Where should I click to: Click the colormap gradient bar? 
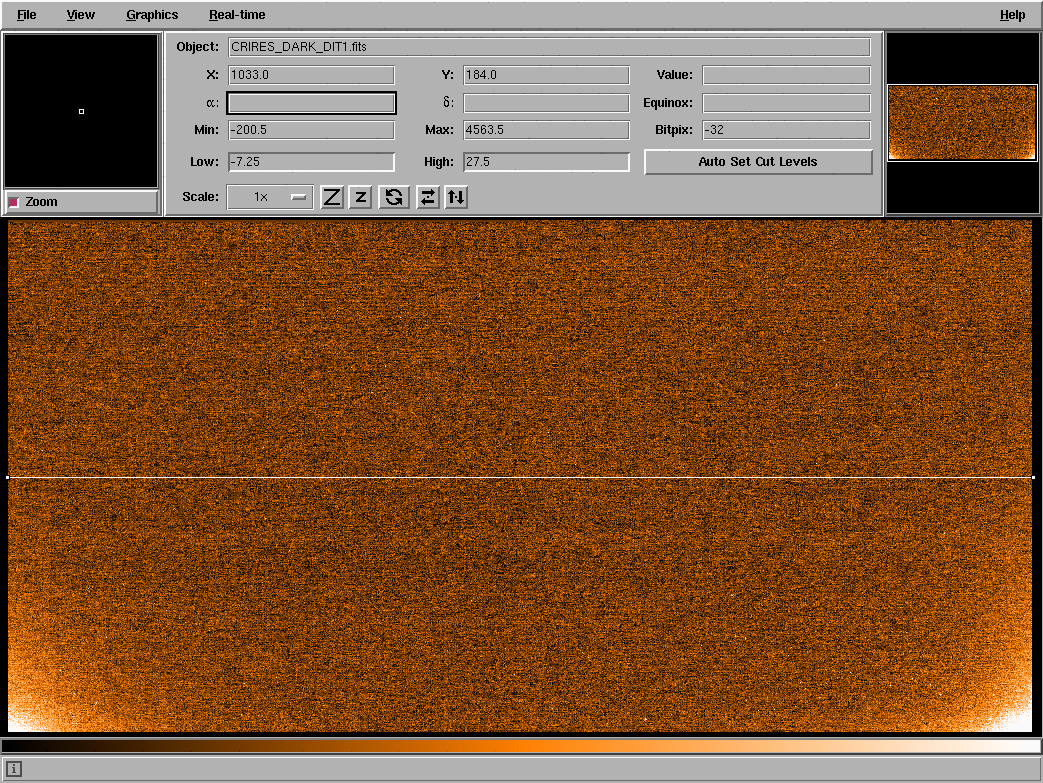[x=522, y=746]
